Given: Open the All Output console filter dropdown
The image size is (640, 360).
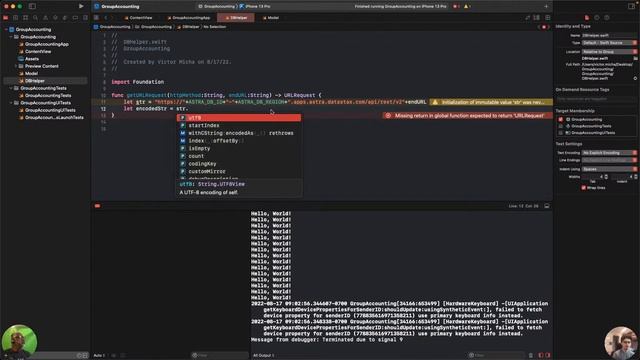Looking at the screenshot, I should (264, 356).
